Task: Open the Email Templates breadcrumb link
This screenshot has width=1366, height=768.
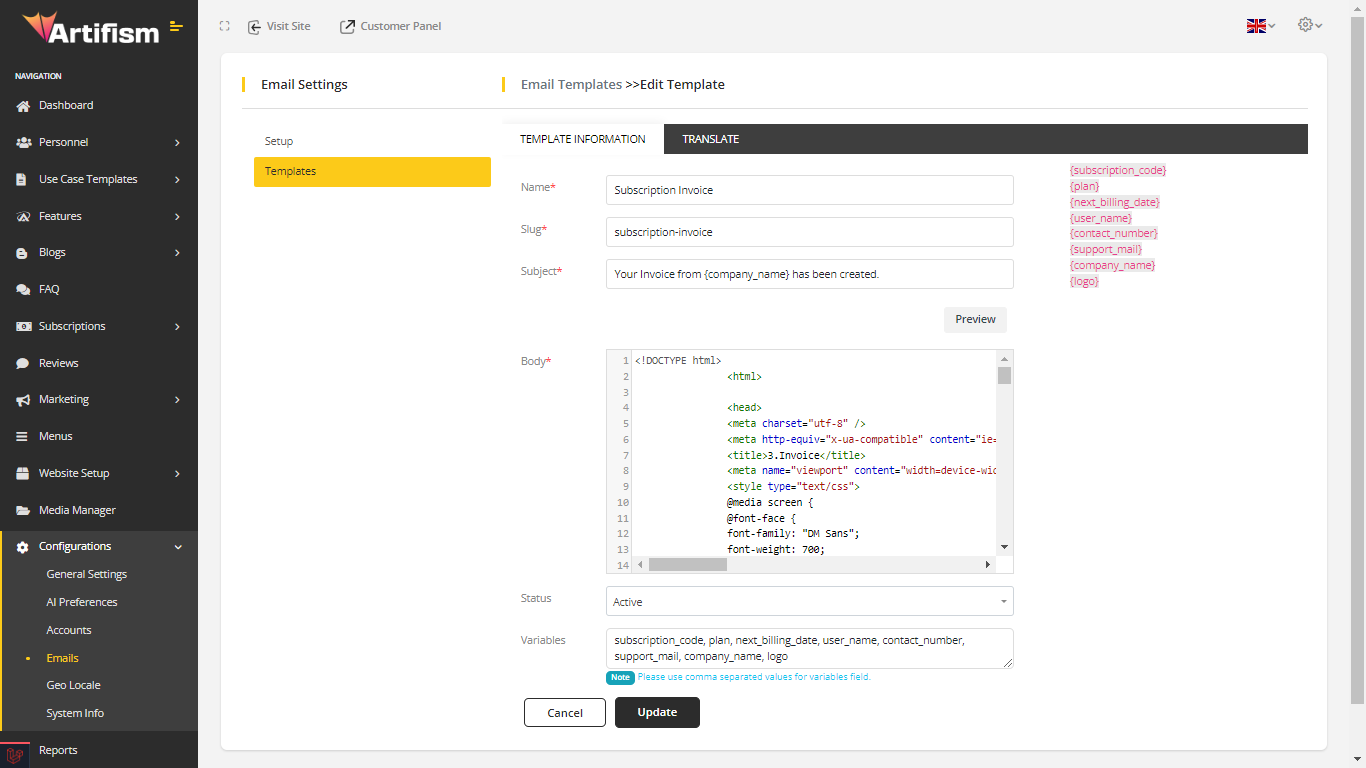Action: tap(571, 85)
